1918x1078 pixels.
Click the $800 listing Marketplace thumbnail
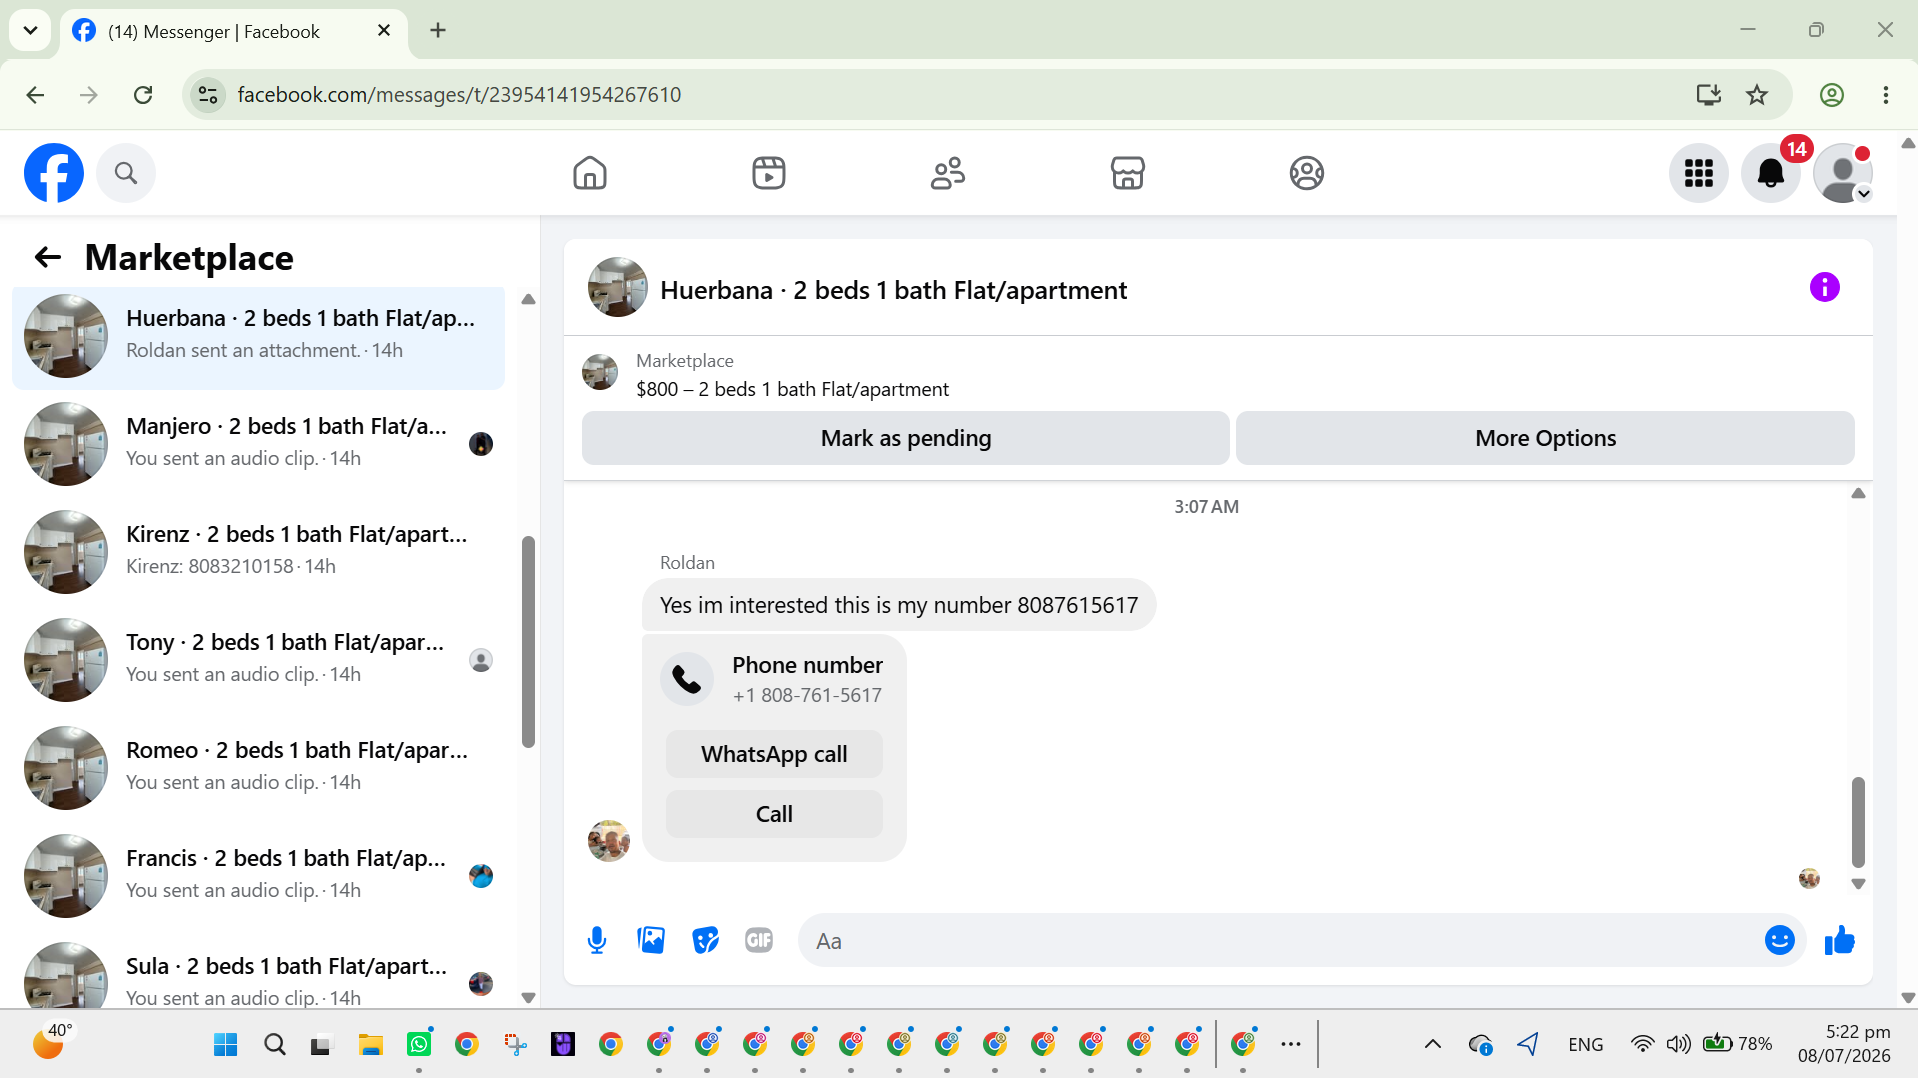(x=600, y=372)
